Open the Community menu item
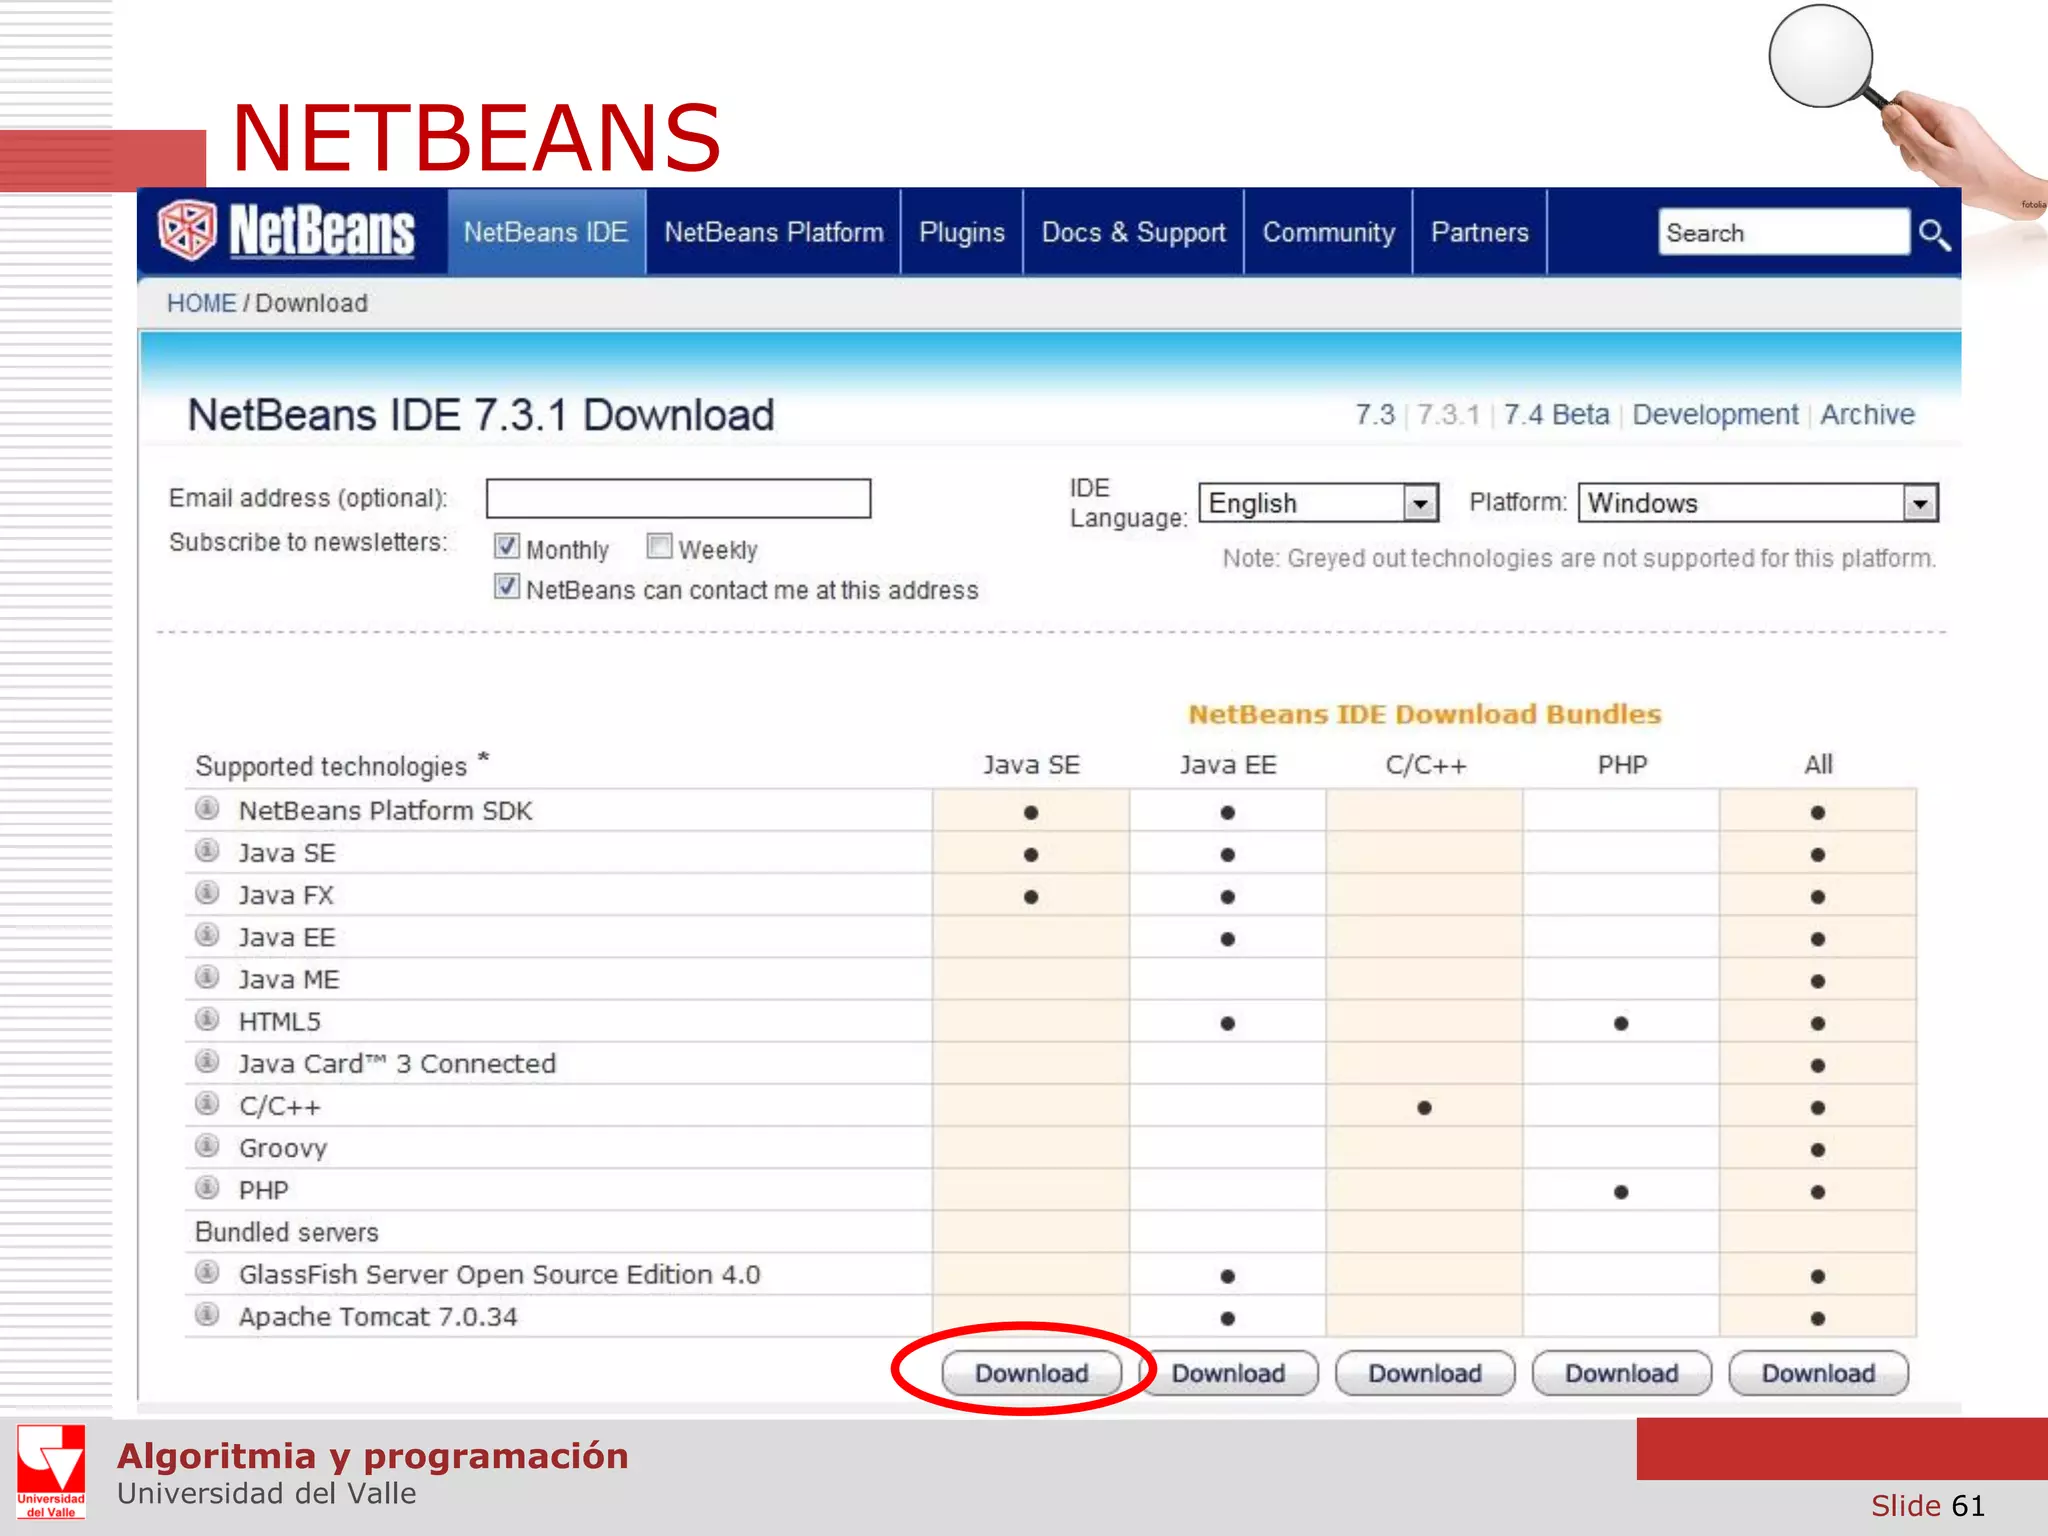The height and width of the screenshot is (1536, 2048). [1328, 232]
